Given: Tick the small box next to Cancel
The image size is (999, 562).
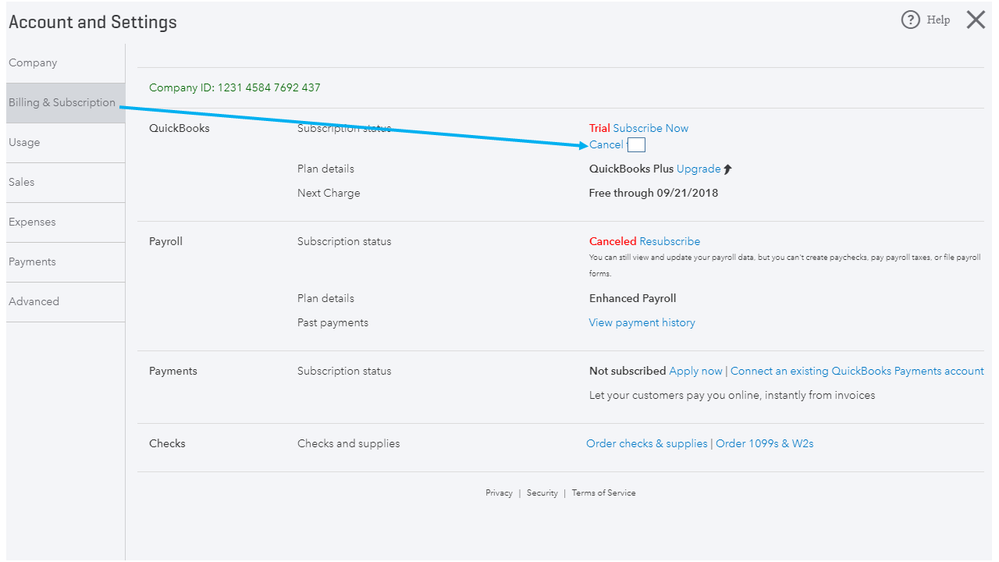Looking at the screenshot, I should coord(636,145).
